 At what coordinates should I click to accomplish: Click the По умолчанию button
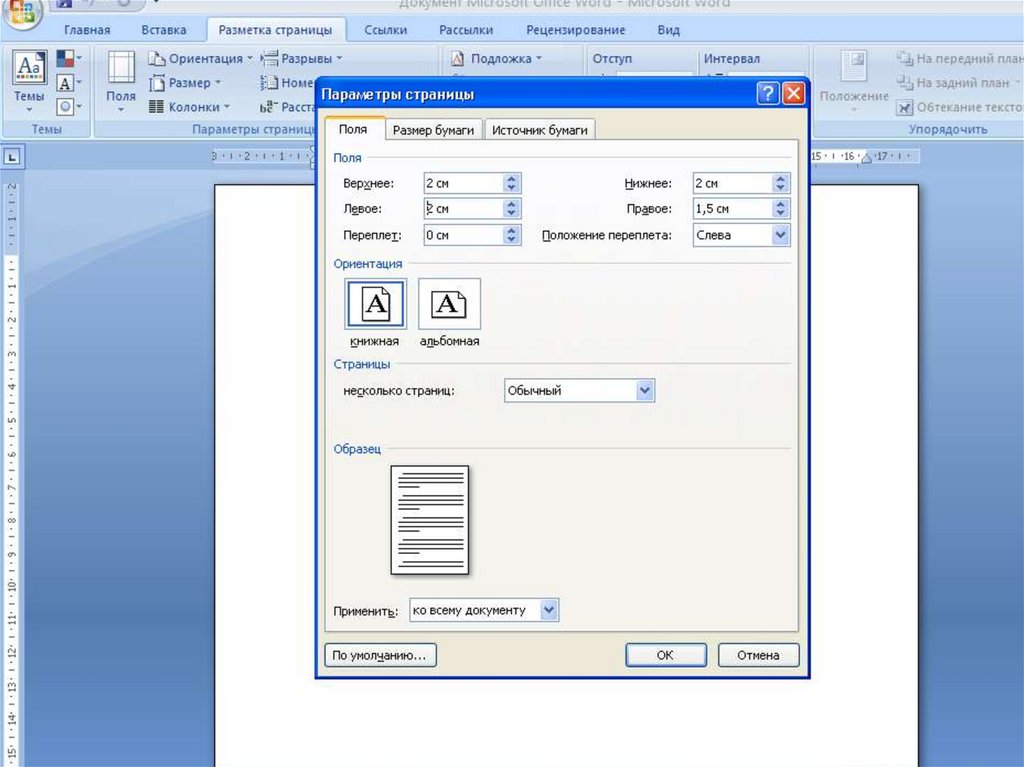coord(380,655)
